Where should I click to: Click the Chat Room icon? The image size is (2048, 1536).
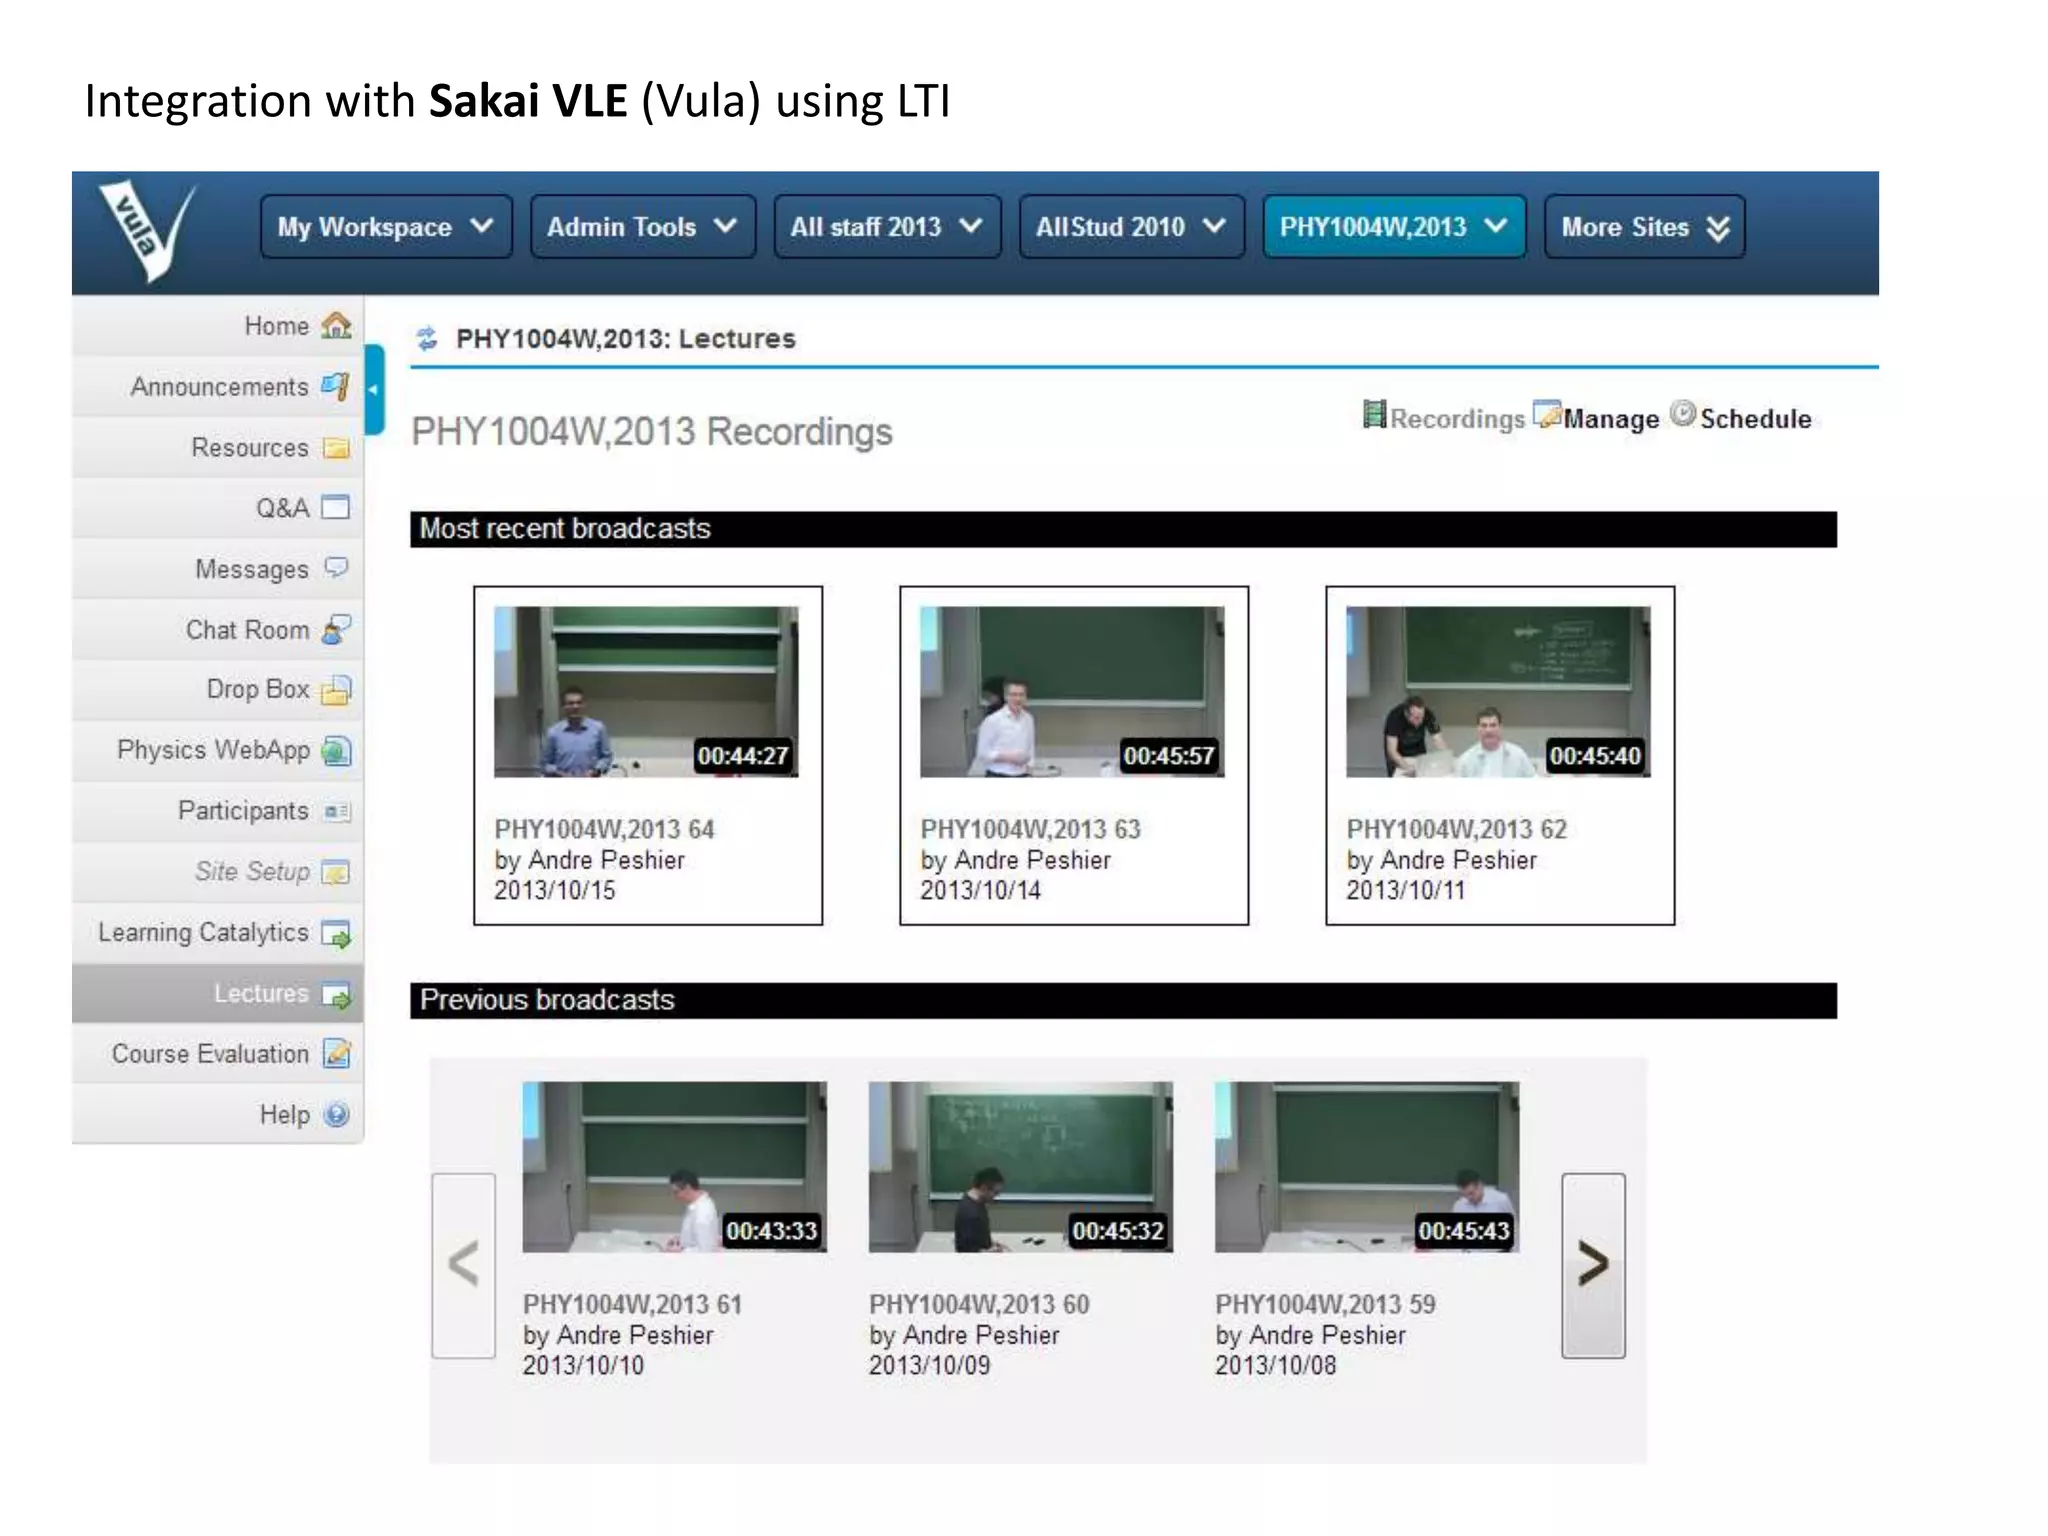pos(336,629)
